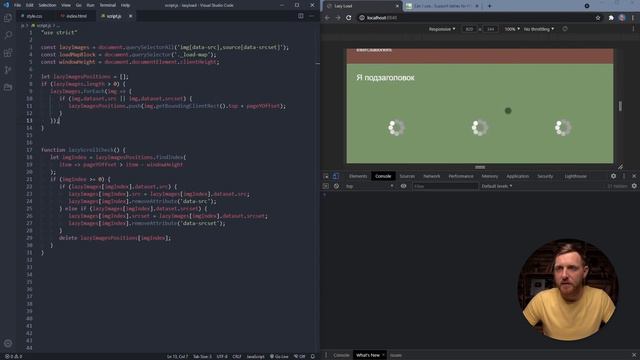The image size is (640, 360).
Task: Open the Source Control view in VS Code
Action: point(8,70)
